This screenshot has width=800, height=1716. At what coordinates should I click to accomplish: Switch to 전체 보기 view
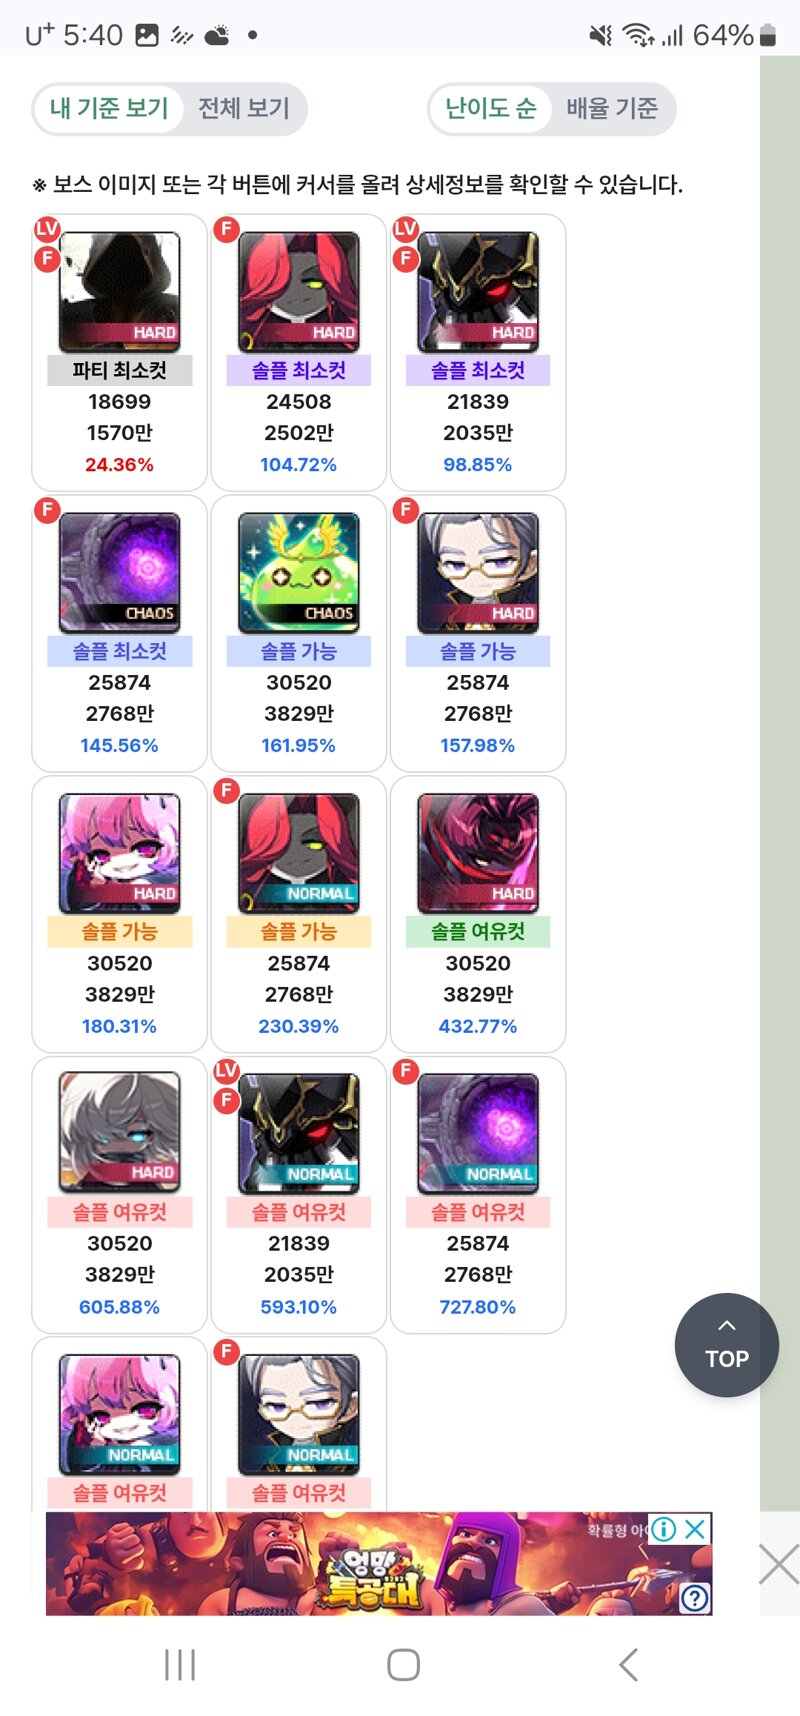click(244, 108)
